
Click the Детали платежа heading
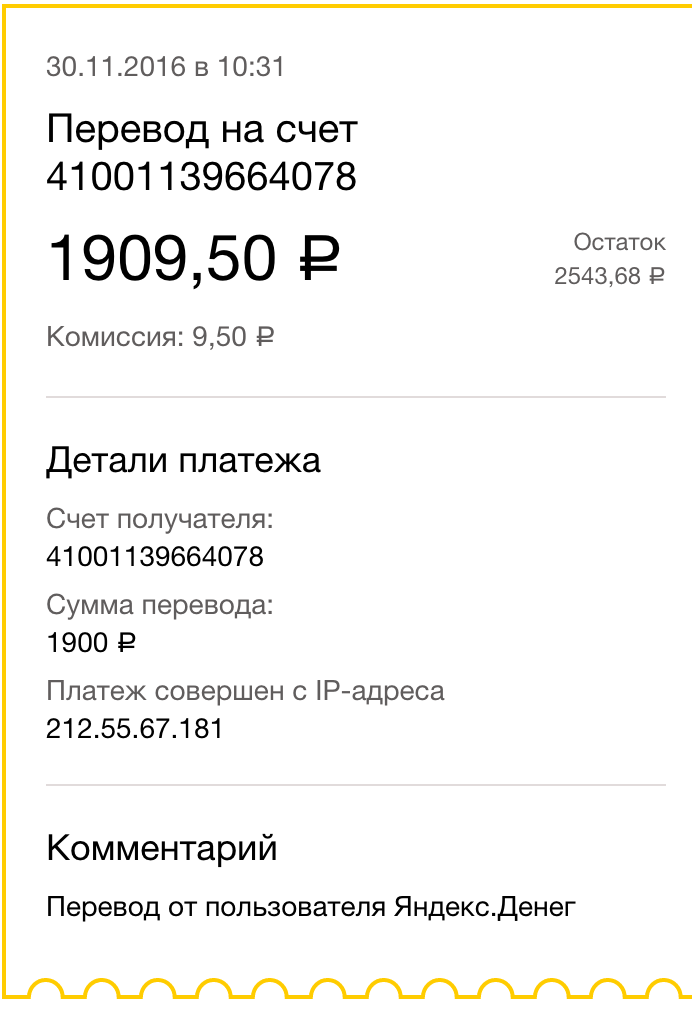coord(184,461)
